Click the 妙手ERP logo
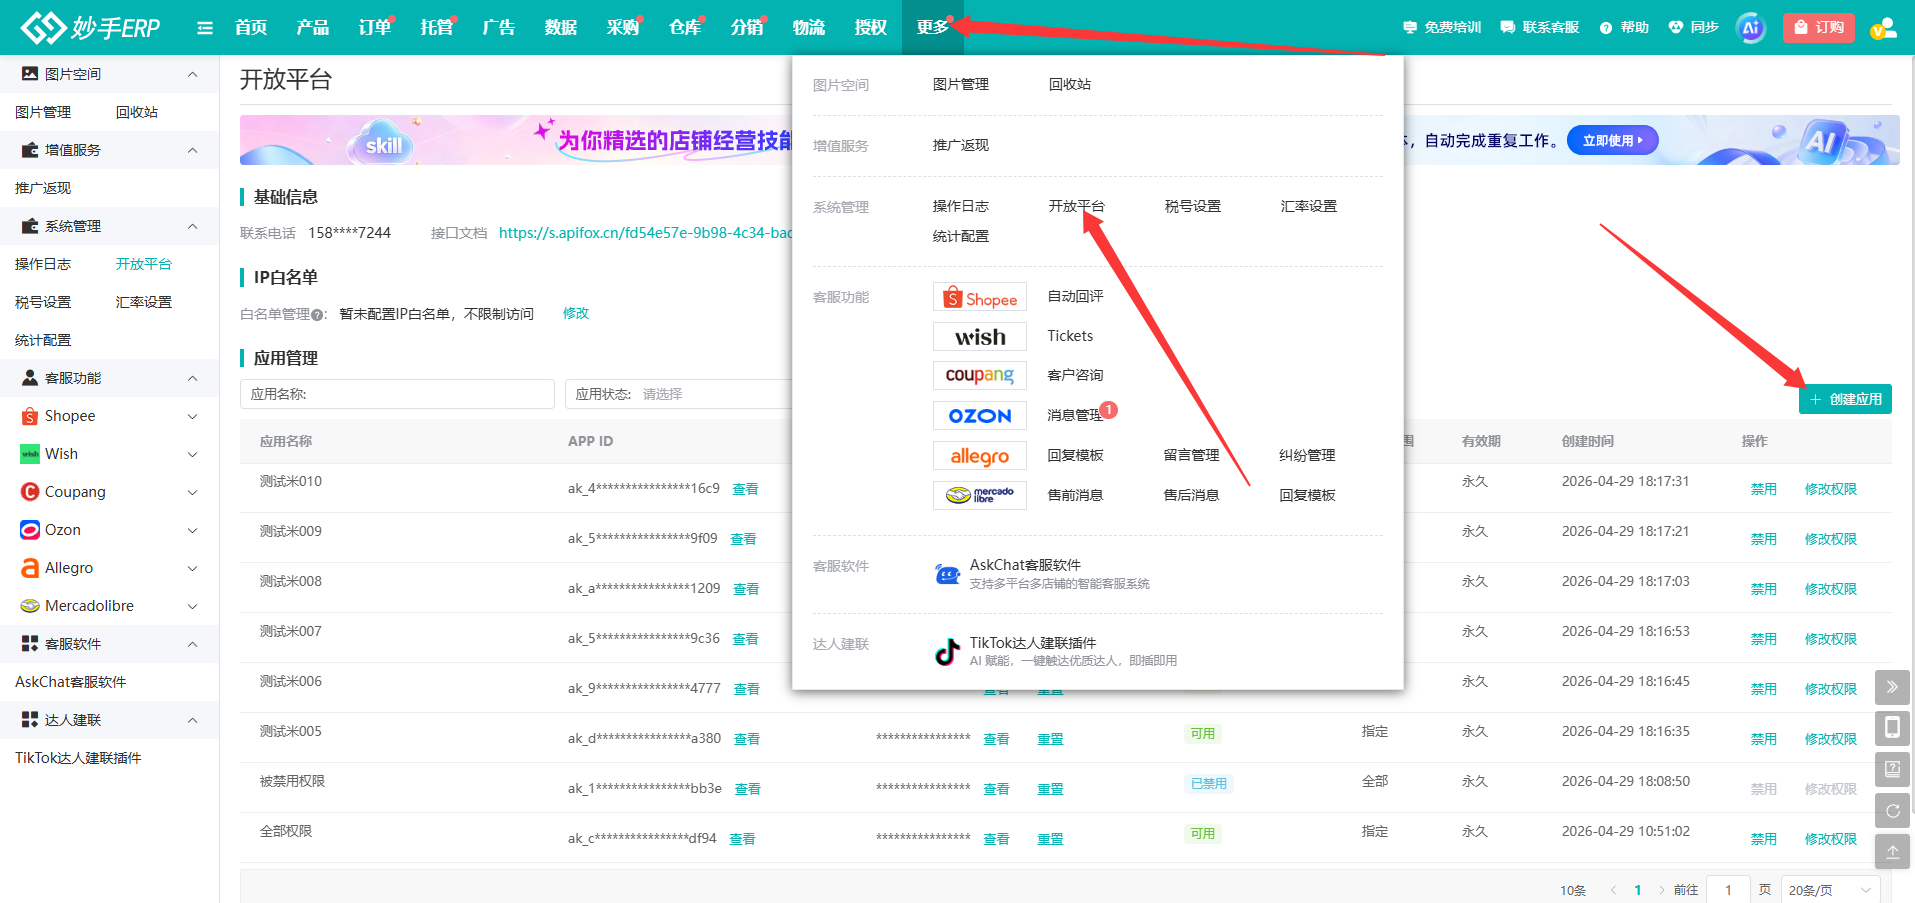 91,27
